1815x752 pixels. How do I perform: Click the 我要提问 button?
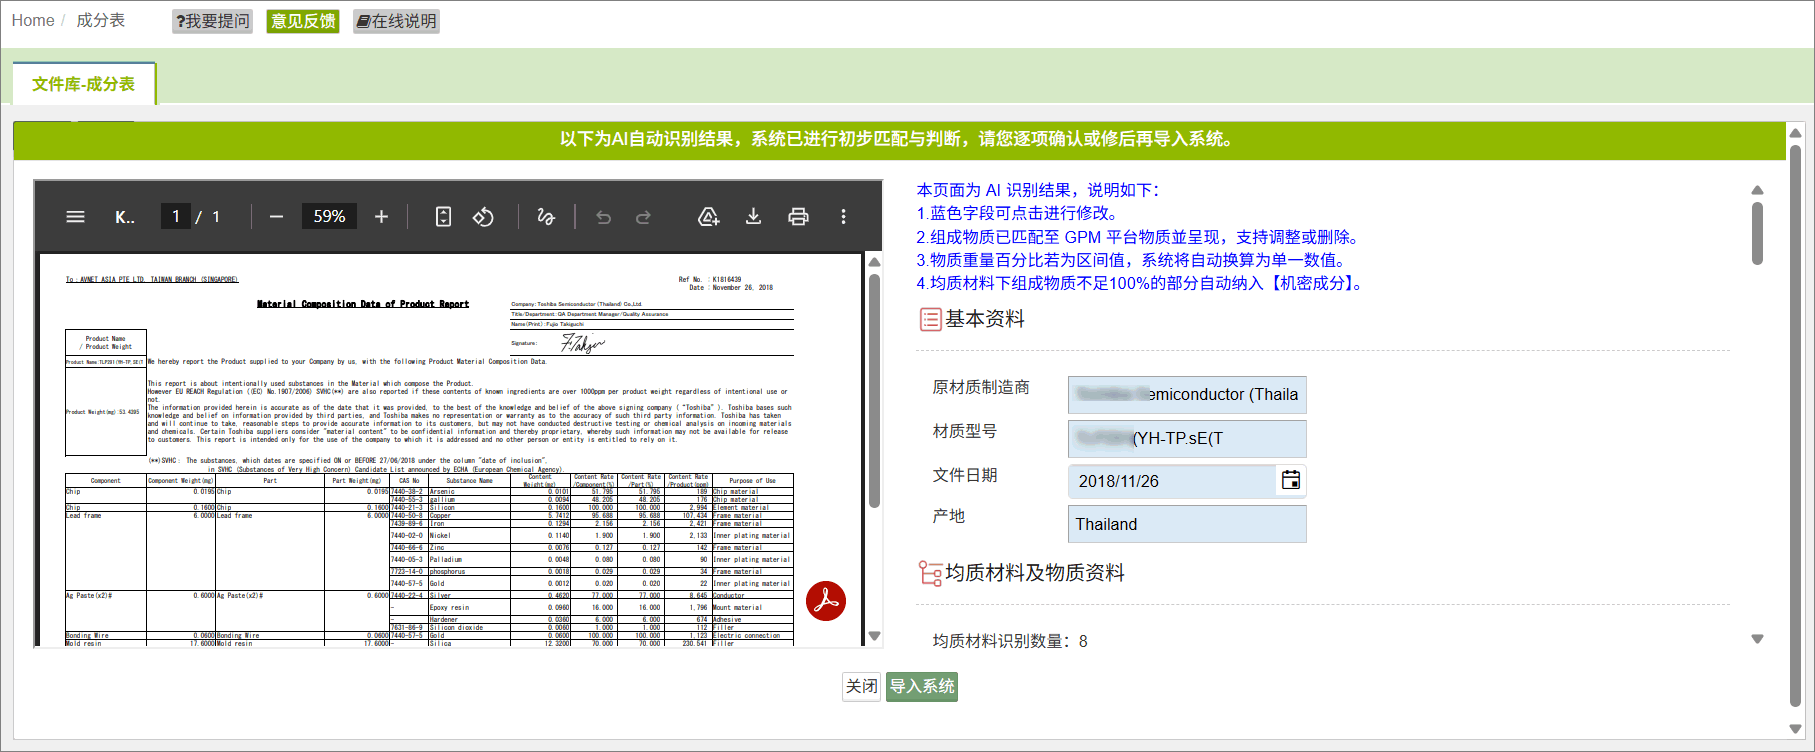[x=212, y=21]
